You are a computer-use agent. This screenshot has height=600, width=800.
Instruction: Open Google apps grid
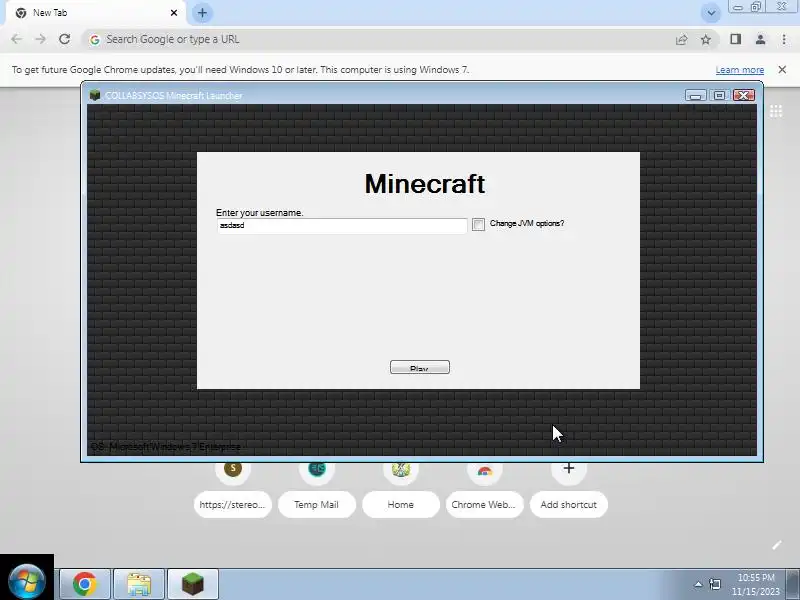point(776,111)
